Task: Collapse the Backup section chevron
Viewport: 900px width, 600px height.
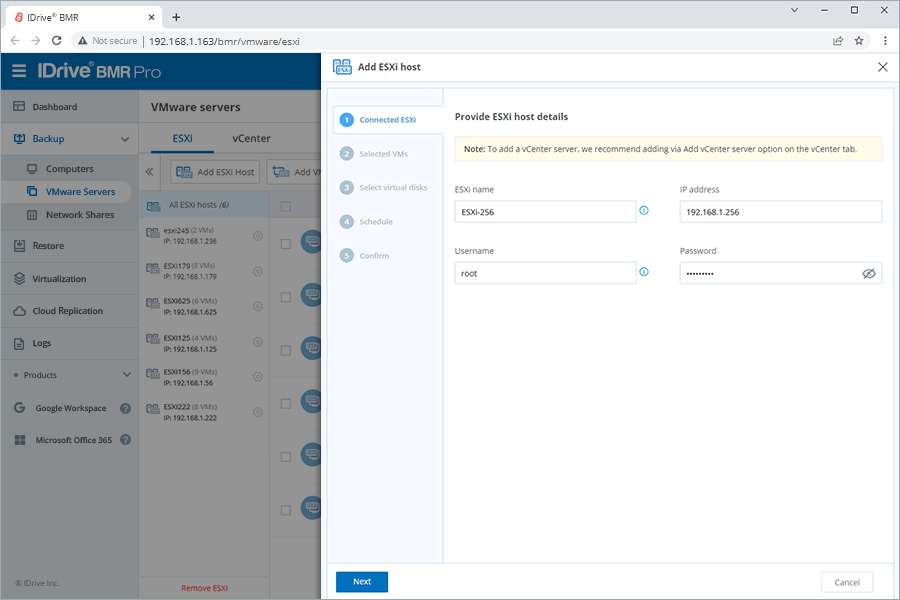Action: click(127, 138)
